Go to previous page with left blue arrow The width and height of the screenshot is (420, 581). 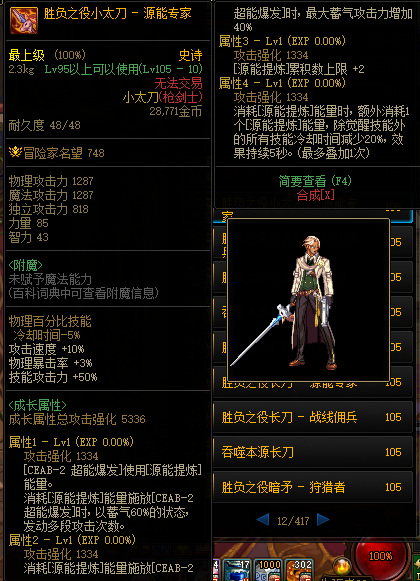[263, 520]
